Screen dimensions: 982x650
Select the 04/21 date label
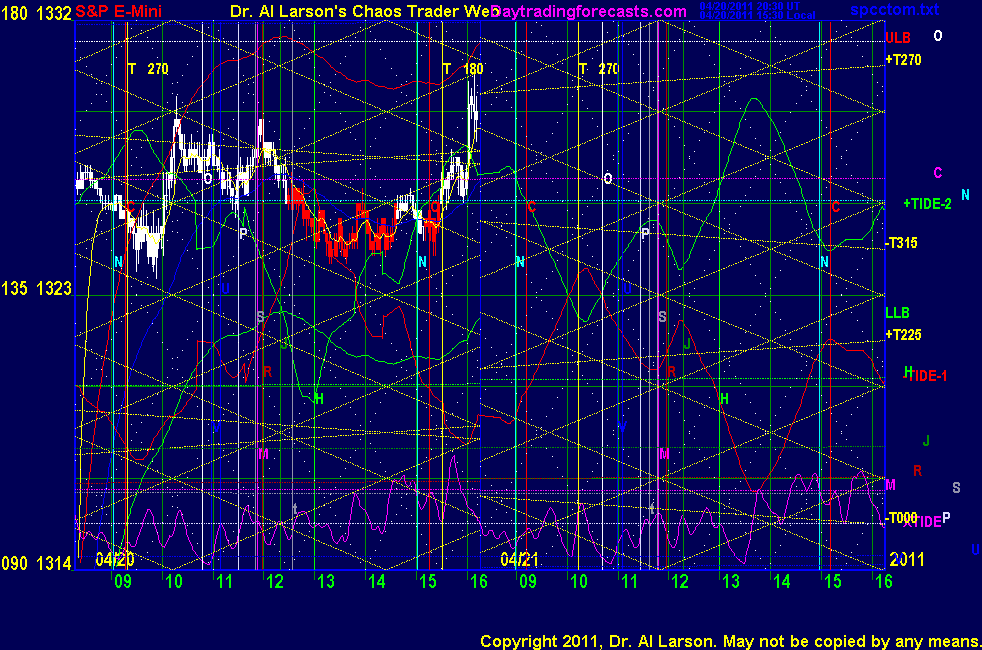click(x=519, y=559)
